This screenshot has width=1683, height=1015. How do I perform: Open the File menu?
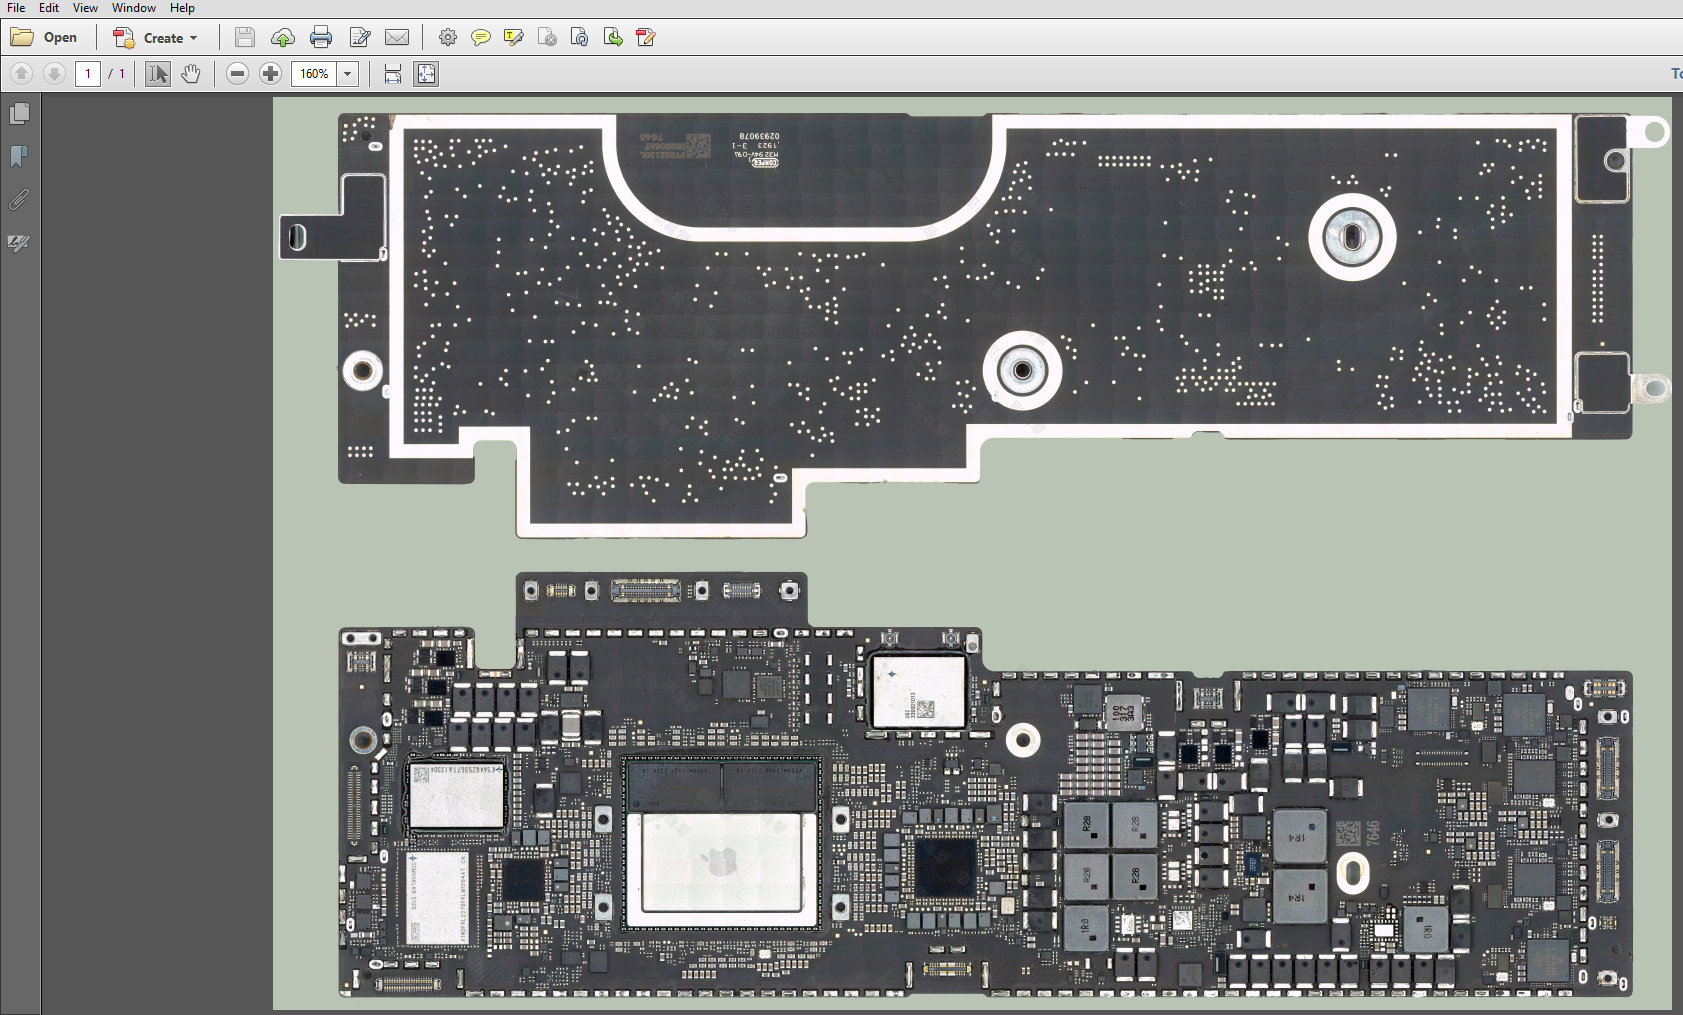click(x=16, y=8)
